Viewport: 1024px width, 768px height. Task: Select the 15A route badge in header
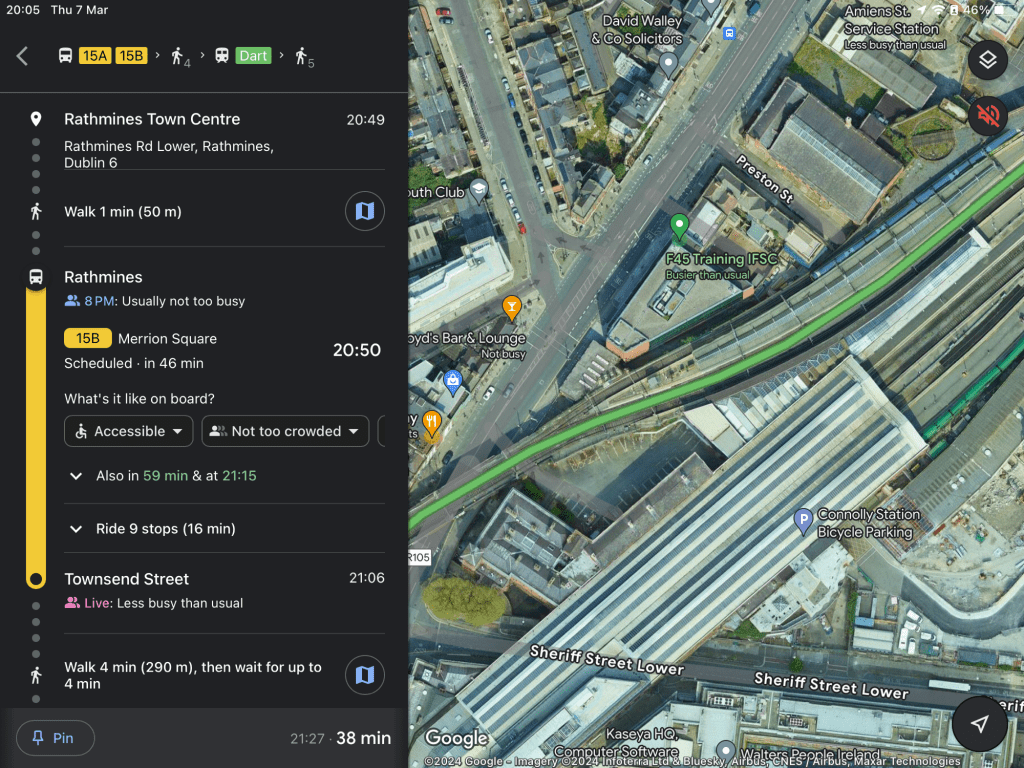click(x=95, y=56)
